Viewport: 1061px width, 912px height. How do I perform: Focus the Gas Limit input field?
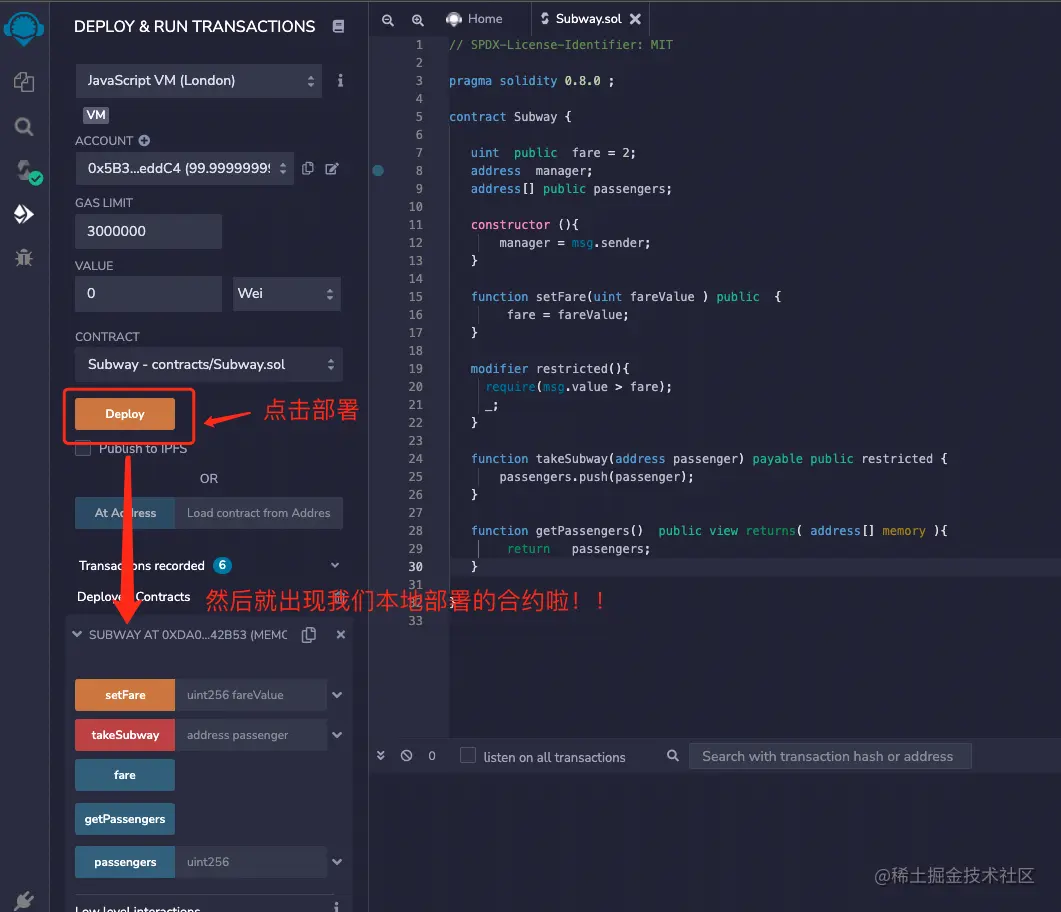point(148,231)
